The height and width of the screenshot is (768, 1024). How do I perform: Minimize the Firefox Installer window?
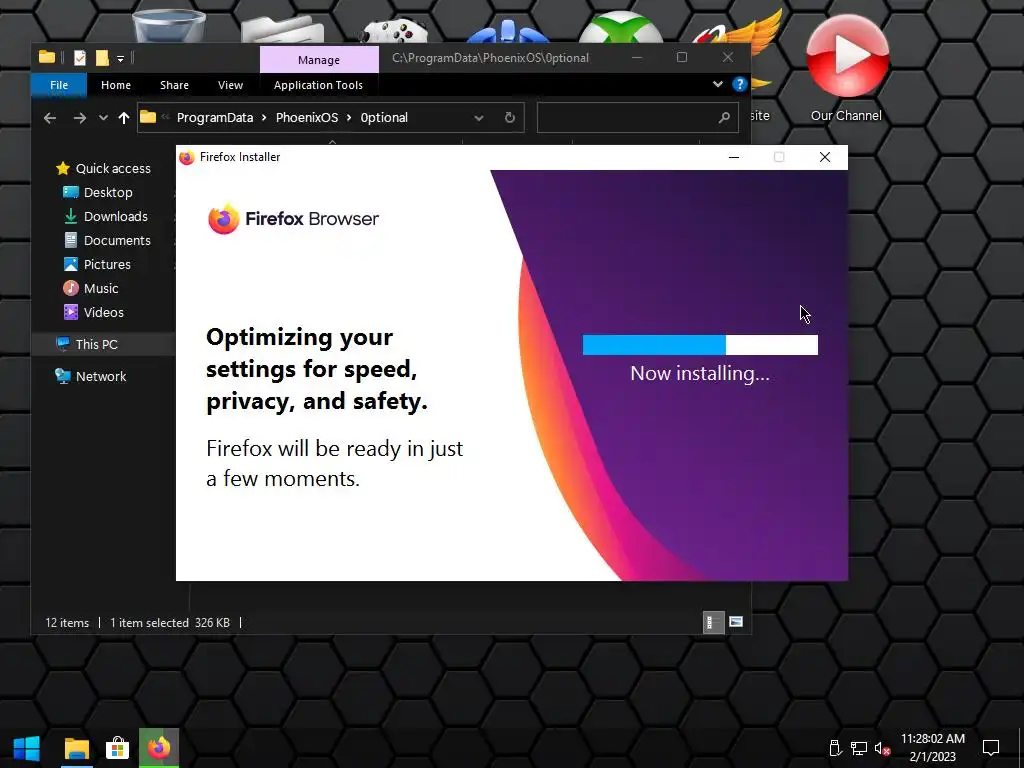pyautogui.click(x=734, y=157)
